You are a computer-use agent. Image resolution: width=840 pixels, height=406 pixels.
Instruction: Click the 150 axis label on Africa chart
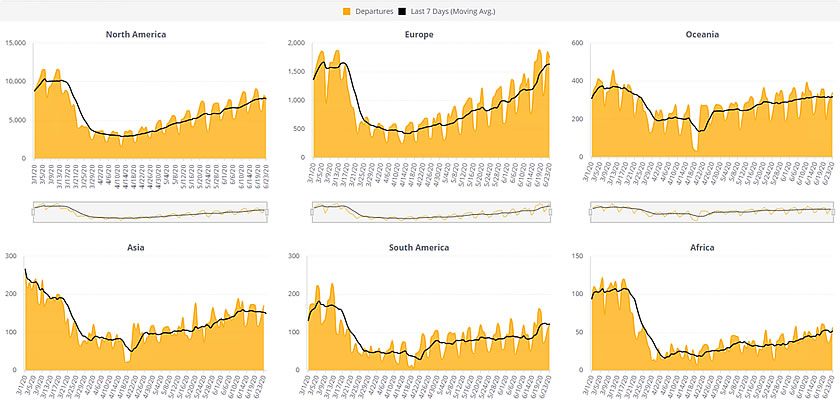578,256
